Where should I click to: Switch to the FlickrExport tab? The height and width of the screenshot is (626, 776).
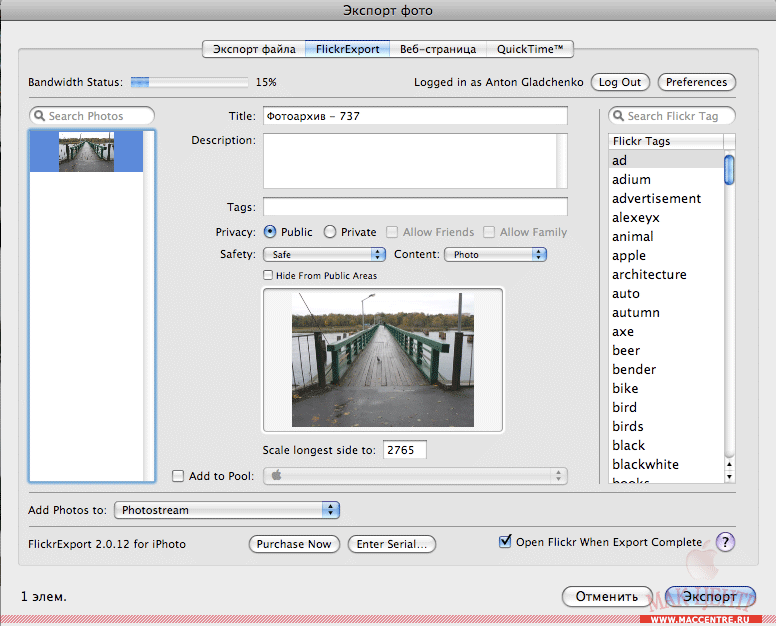tap(347, 49)
